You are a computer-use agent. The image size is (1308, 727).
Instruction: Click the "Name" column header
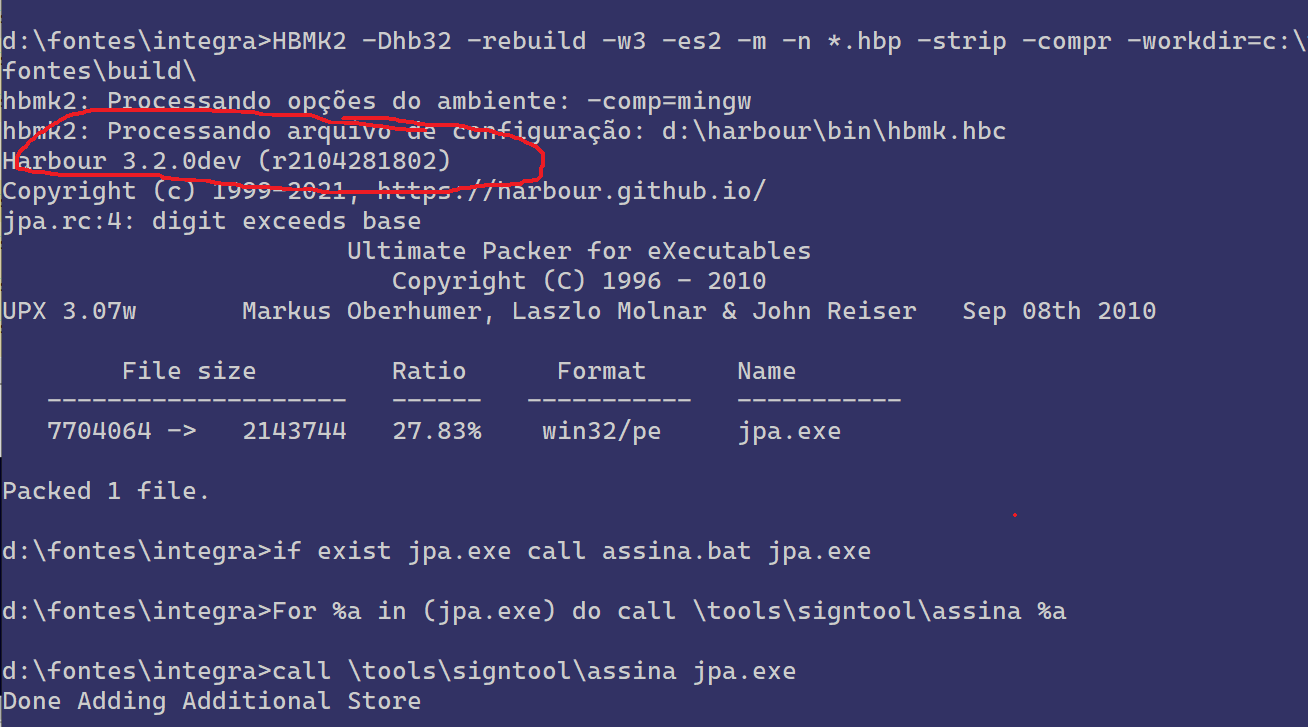[x=766, y=371]
